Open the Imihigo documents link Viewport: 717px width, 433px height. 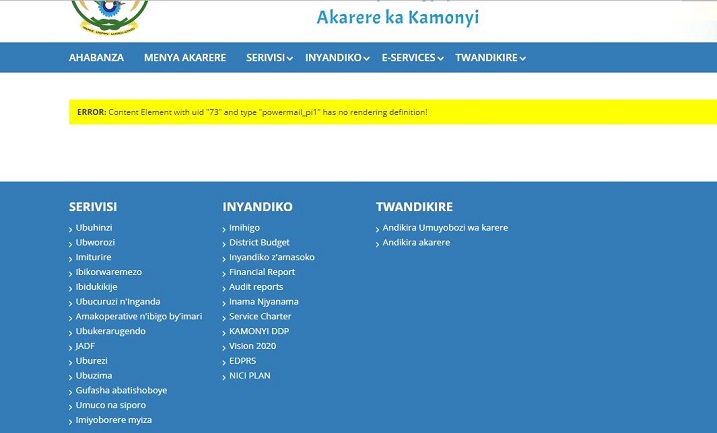244,228
